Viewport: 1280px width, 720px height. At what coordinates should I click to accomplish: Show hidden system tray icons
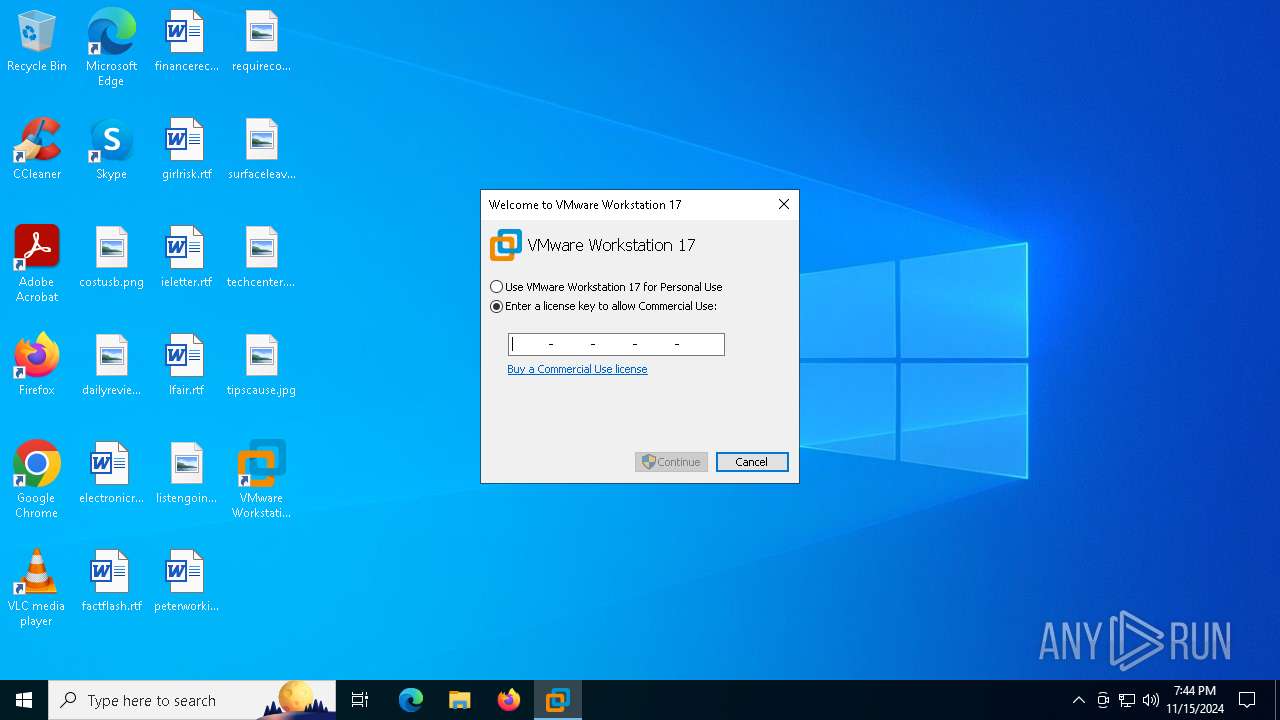(x=1079, y=700)
